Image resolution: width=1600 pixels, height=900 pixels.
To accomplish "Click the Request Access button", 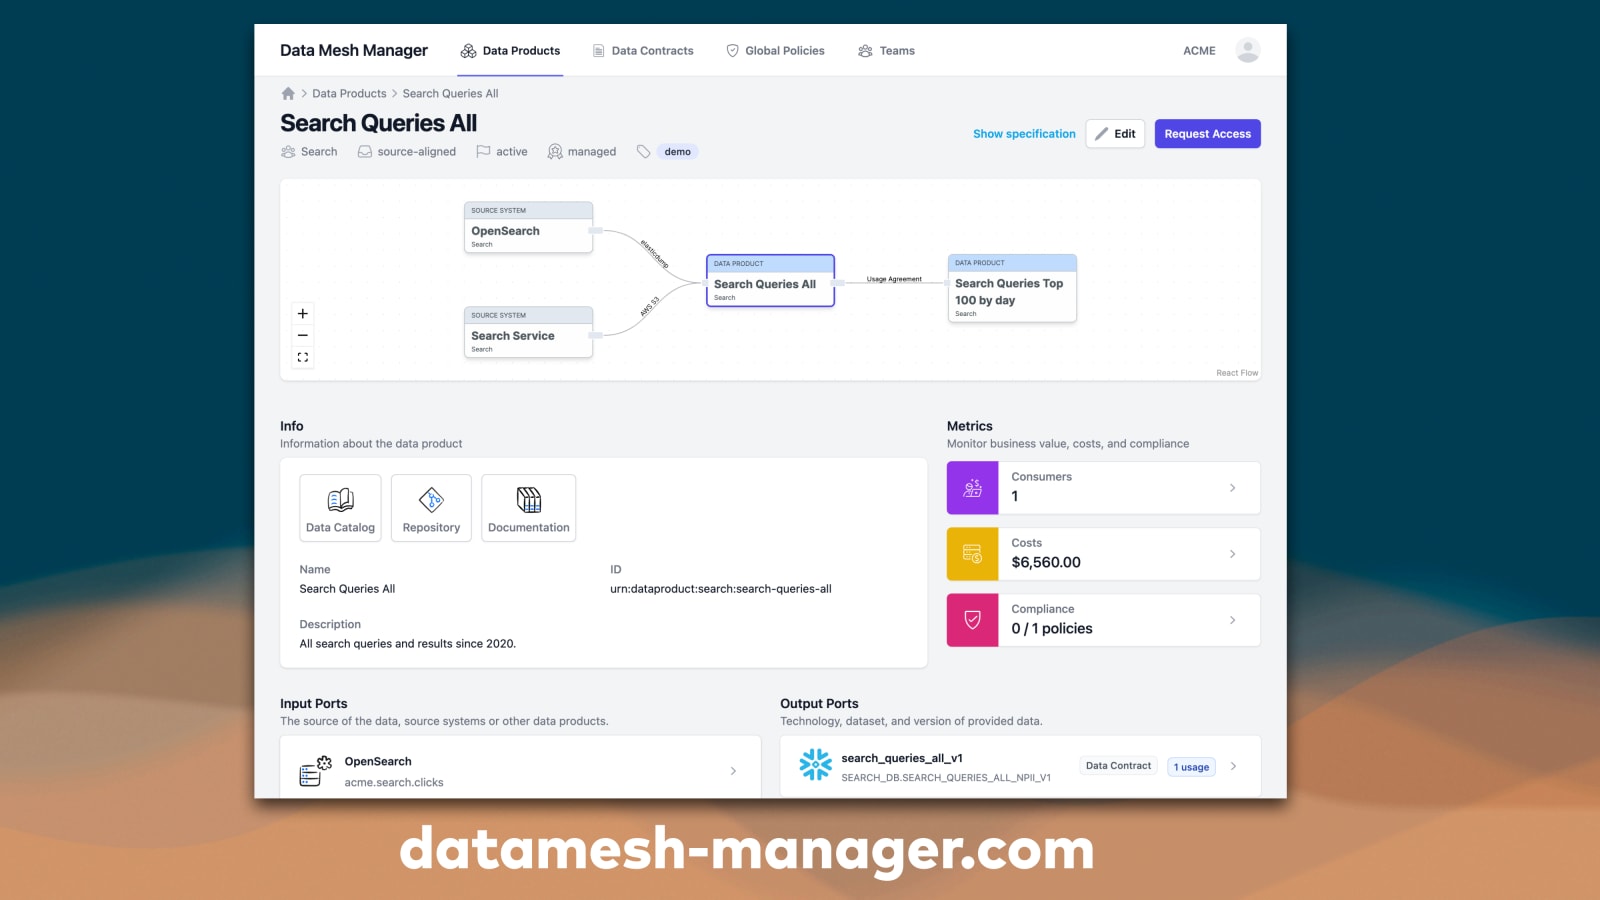I will (x=1207, y=134).
